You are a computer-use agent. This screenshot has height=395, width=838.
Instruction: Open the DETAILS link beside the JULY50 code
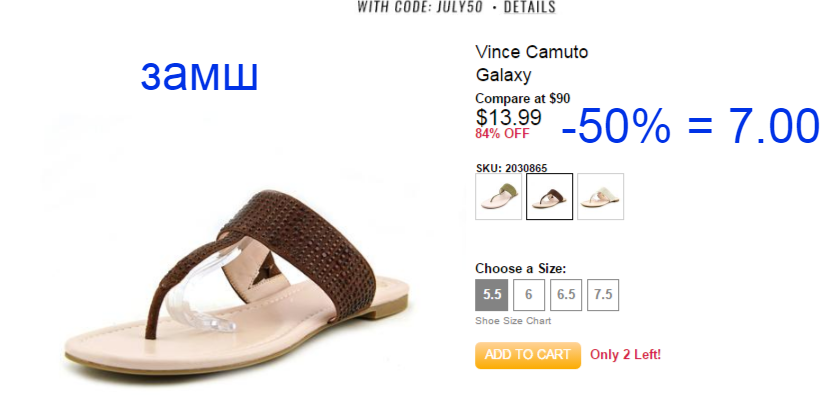(530, 7)
